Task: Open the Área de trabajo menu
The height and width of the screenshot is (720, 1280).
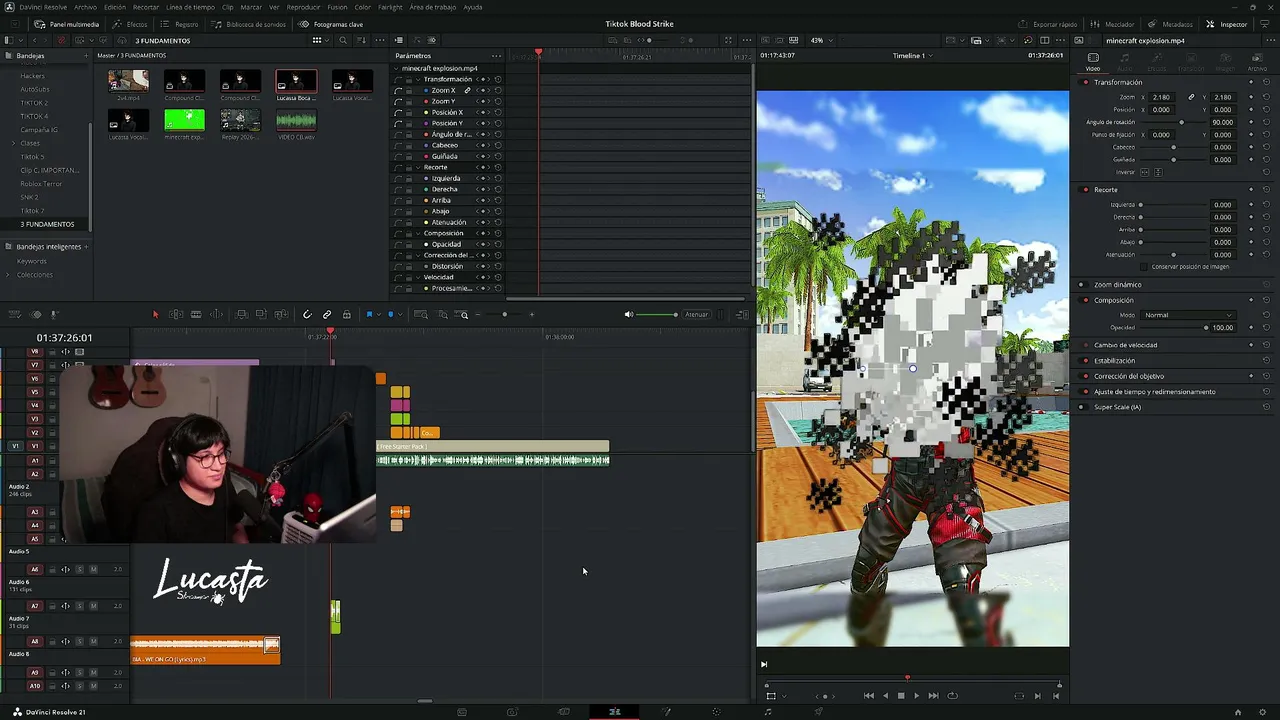Action: [x=433, y=7]
